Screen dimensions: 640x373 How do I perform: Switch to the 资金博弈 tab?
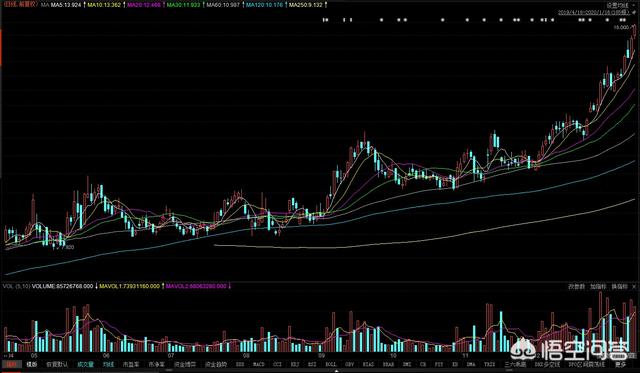coord(185,364)
